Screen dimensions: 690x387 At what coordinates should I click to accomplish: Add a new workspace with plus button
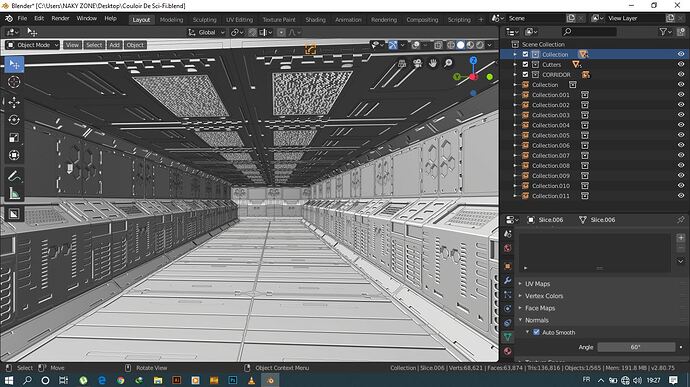click(x=481, y=20)
